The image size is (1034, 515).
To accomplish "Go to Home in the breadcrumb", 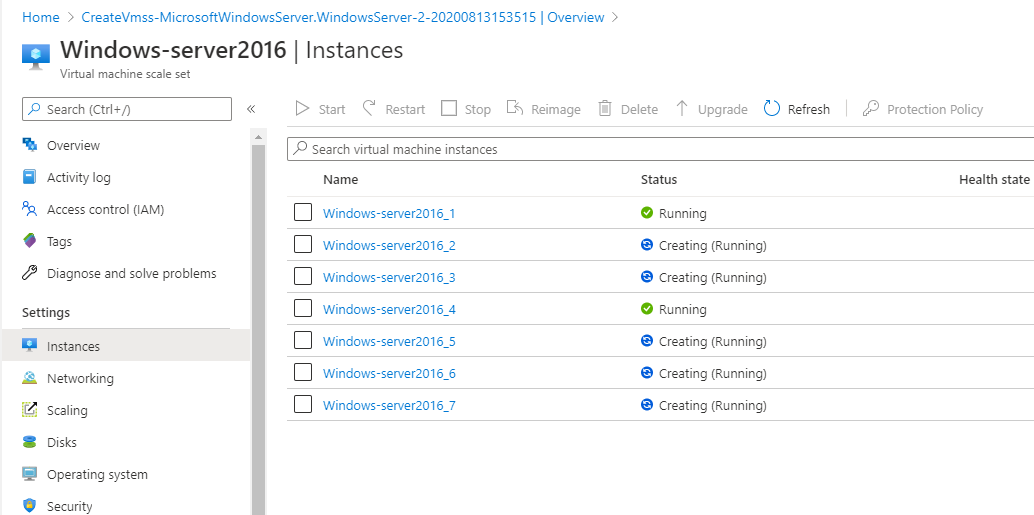I will pos(40,17).
